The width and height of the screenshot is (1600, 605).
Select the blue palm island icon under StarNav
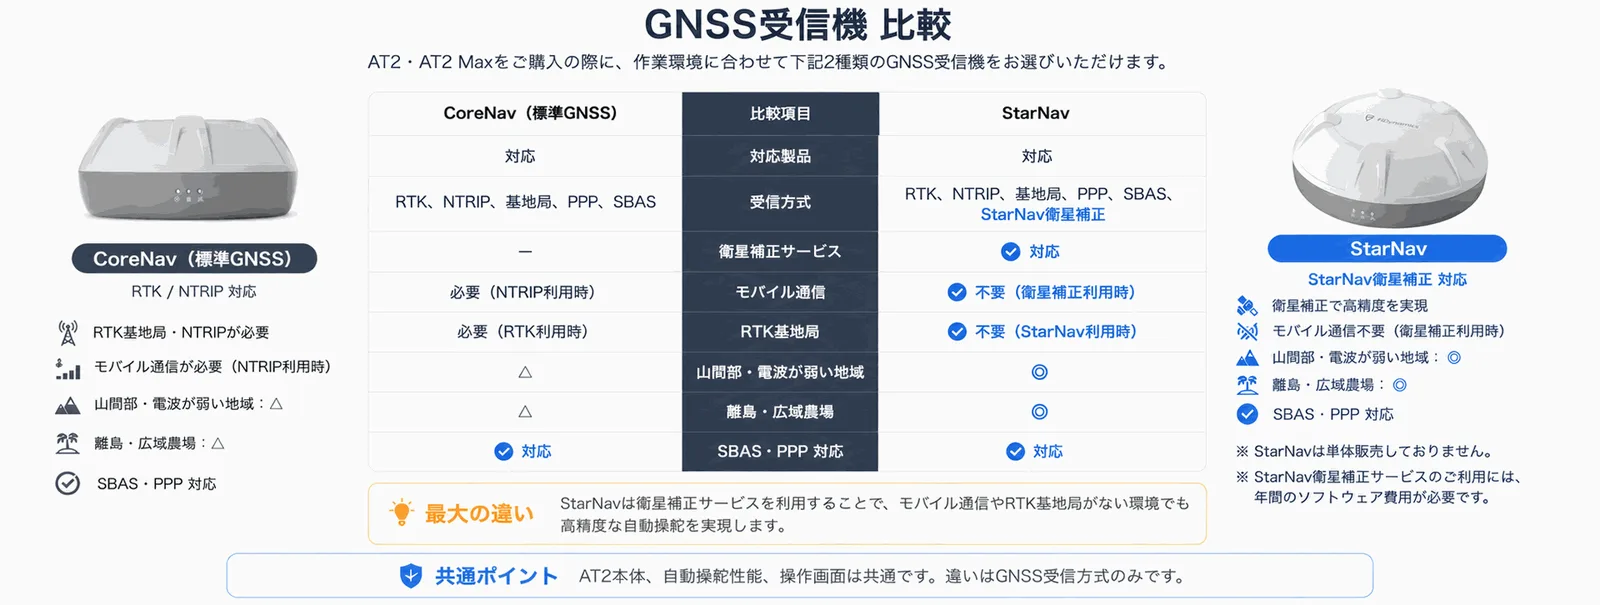pyautogui.click(x=1247, y=385)
